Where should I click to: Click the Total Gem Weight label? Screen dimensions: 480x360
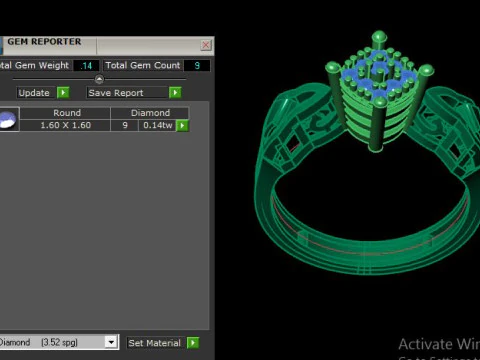(x=34, y=65)
